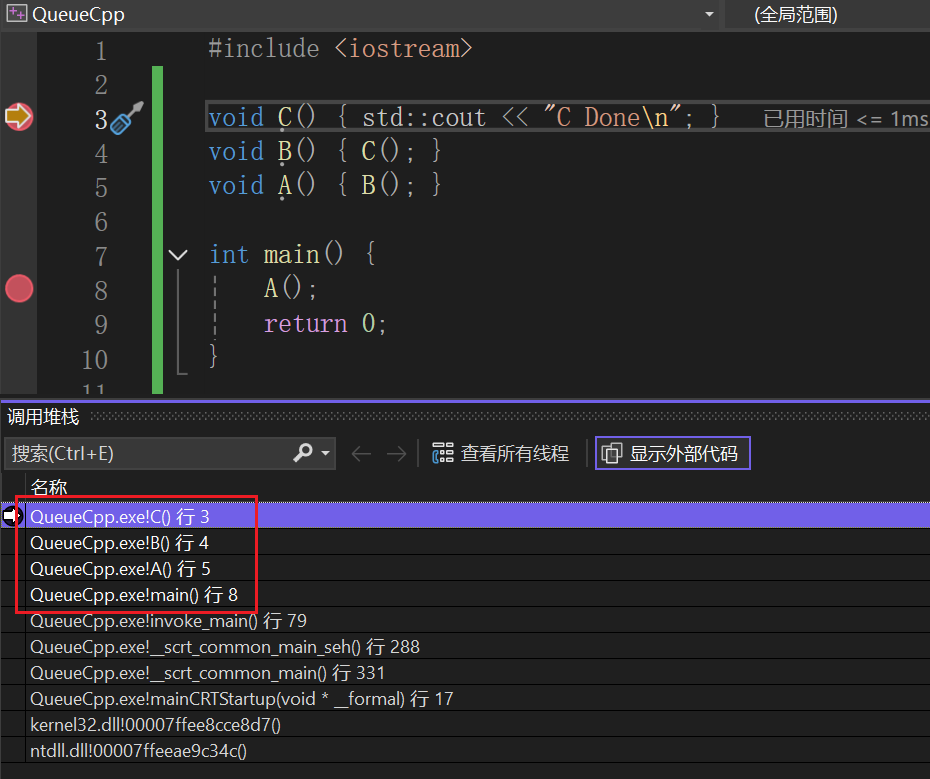Click the 调用堆栈 panel title

coord(43,416)
